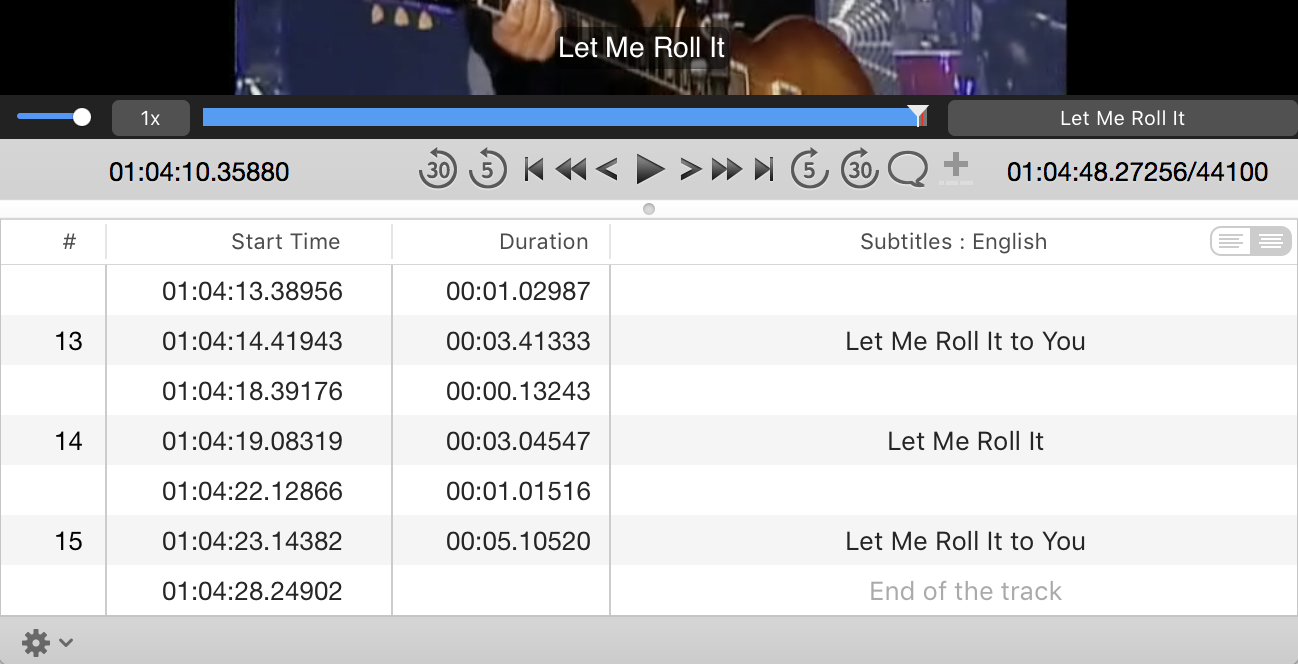The width and height of the screenshot is (1298, 664).
Task: Go to next subtitle end
Action: 764,170
